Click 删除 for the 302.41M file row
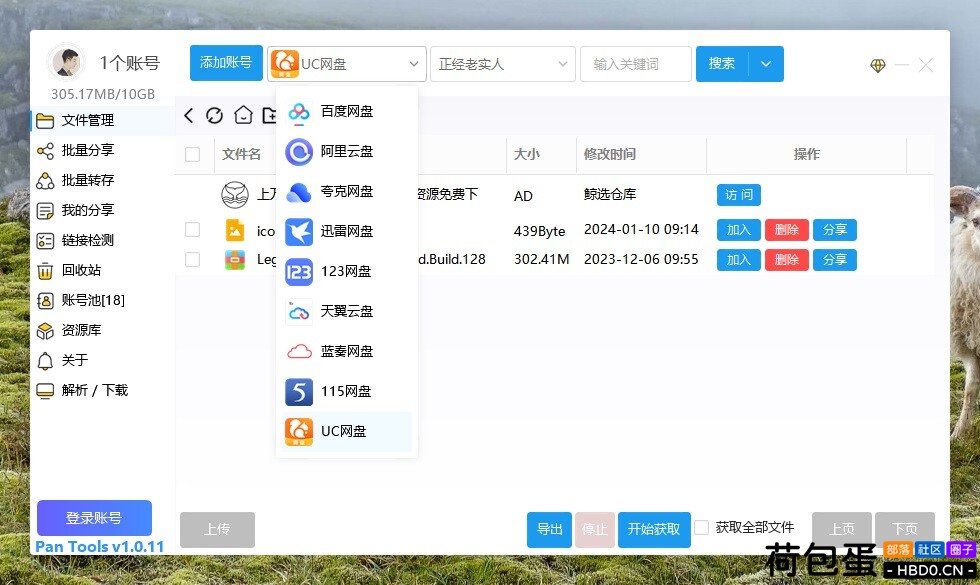Viewport: 980px width, 585px height. pyautogui.click(x=787, y=260)
